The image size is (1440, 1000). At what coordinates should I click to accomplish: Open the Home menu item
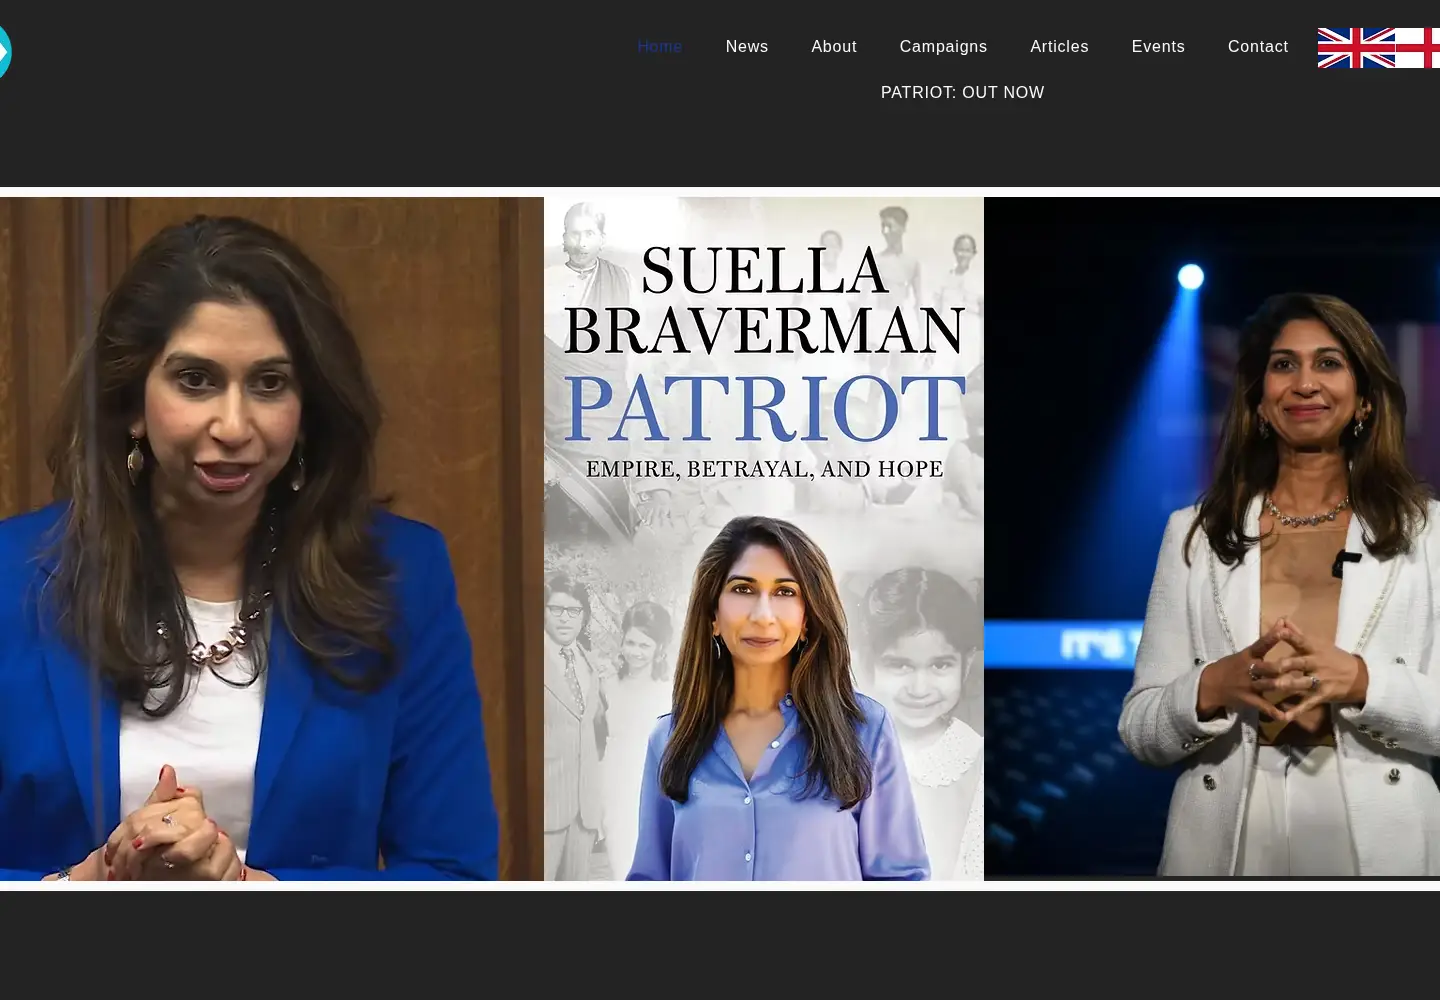pyautogui.click(x=659, y=46)
